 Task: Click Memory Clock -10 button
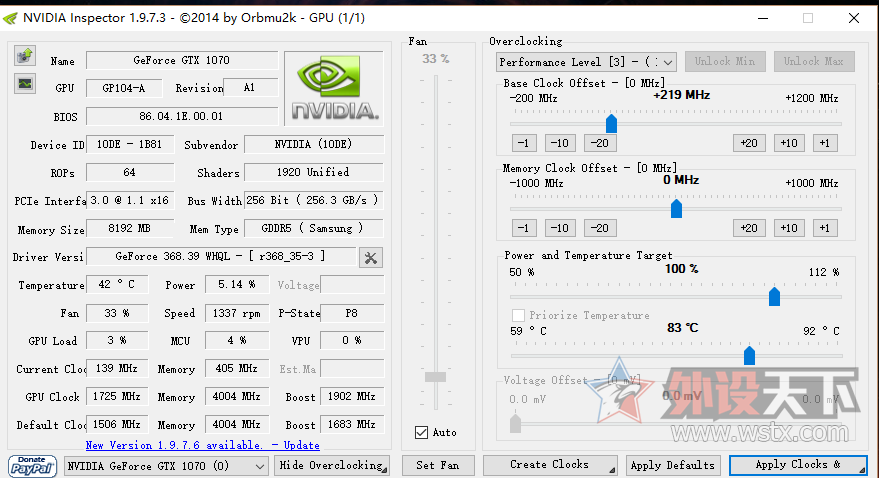[x=559, y=228]
